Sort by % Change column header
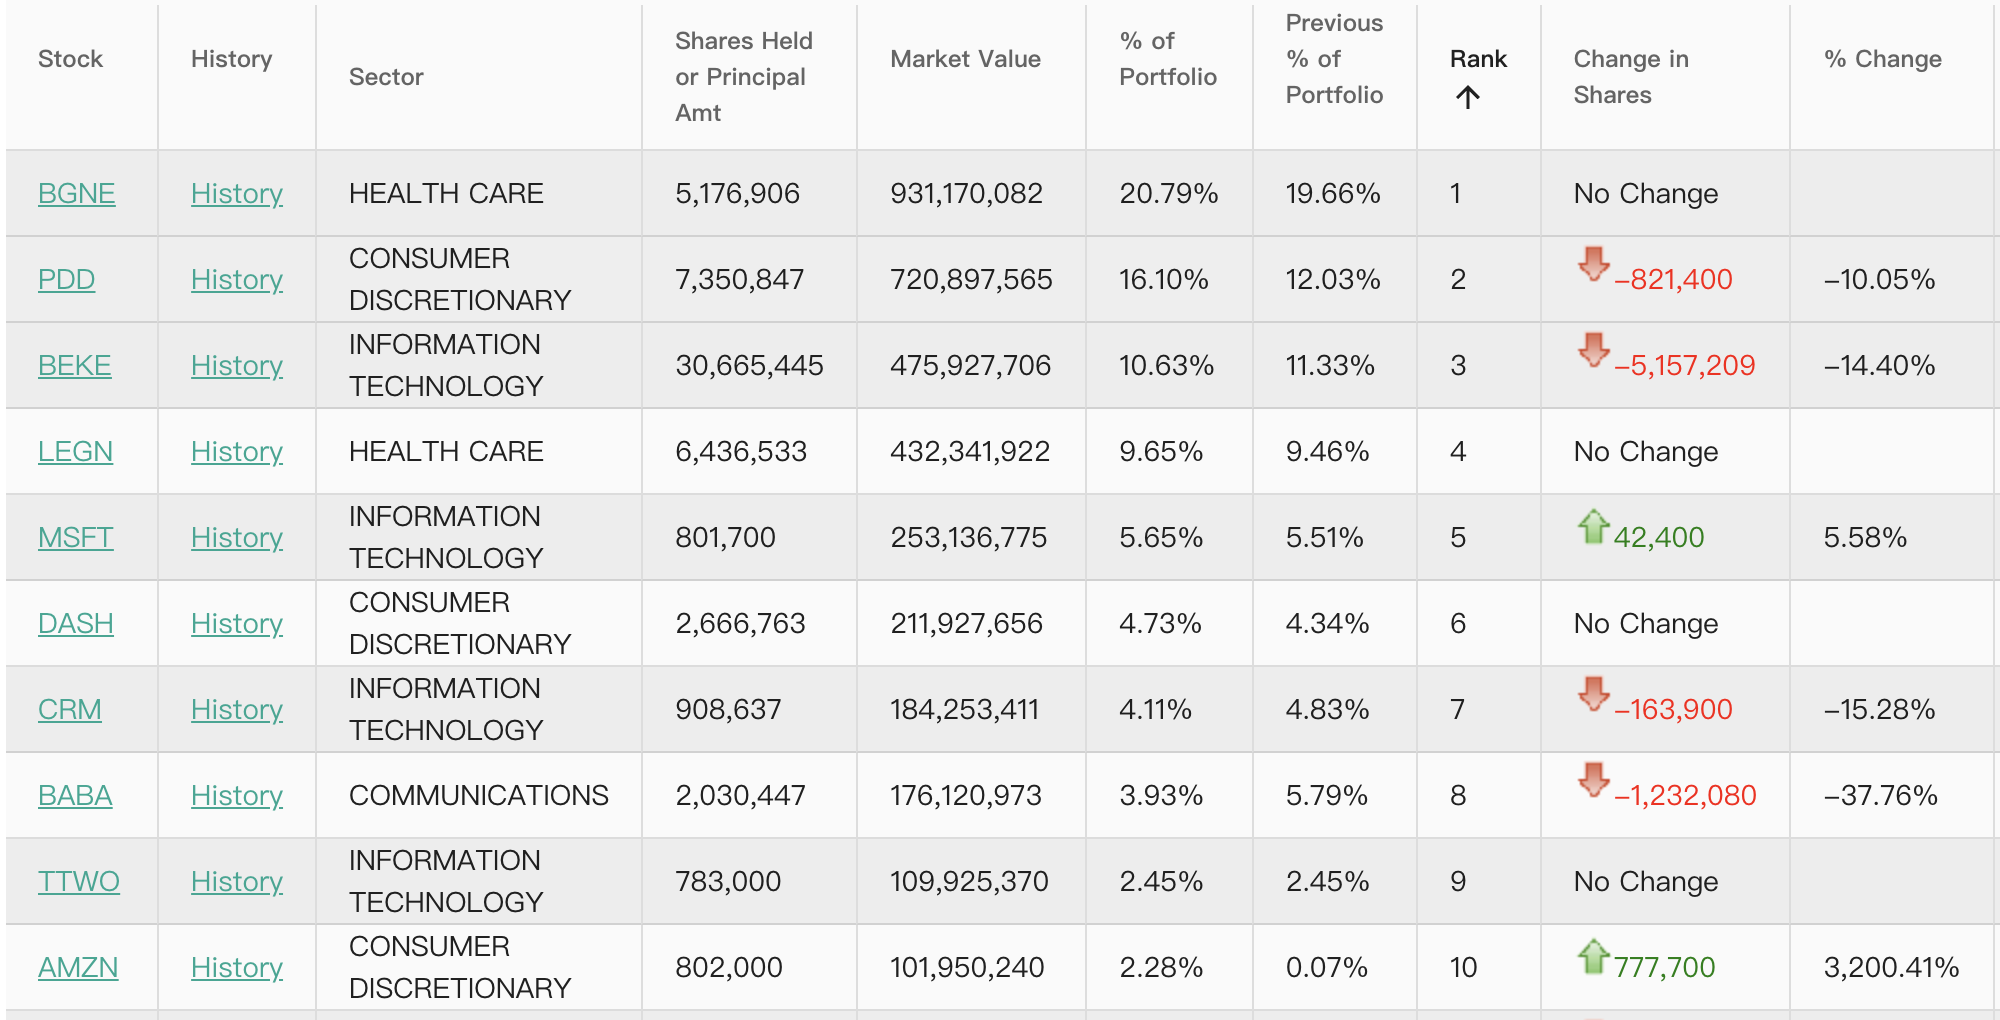 coord(1882,59)
